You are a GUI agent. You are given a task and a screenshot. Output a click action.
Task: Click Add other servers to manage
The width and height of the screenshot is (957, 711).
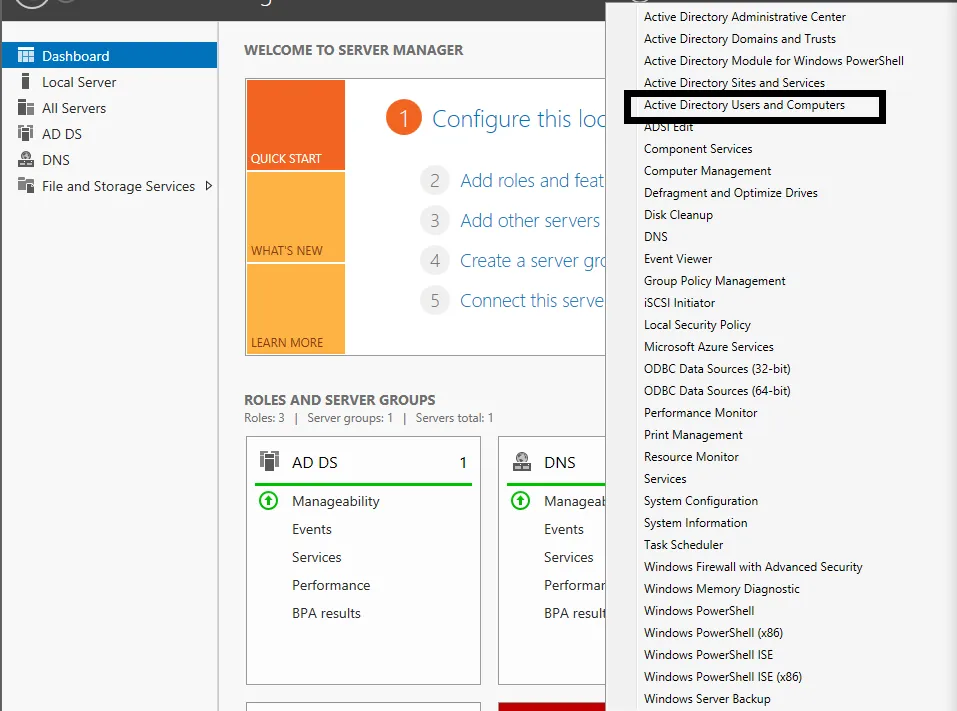[x=530, y=220]
